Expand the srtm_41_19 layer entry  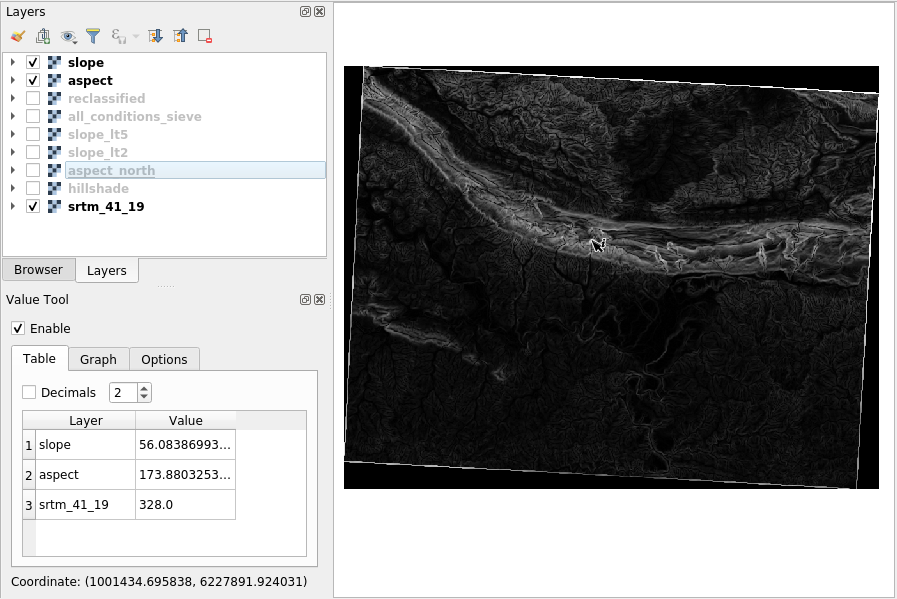point(12,206)
